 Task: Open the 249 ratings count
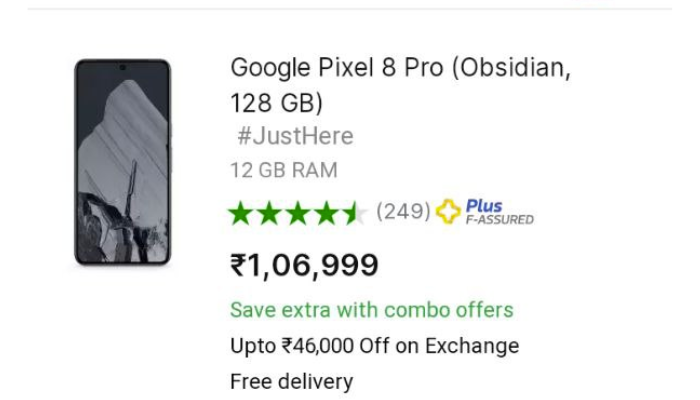(403, 211)
